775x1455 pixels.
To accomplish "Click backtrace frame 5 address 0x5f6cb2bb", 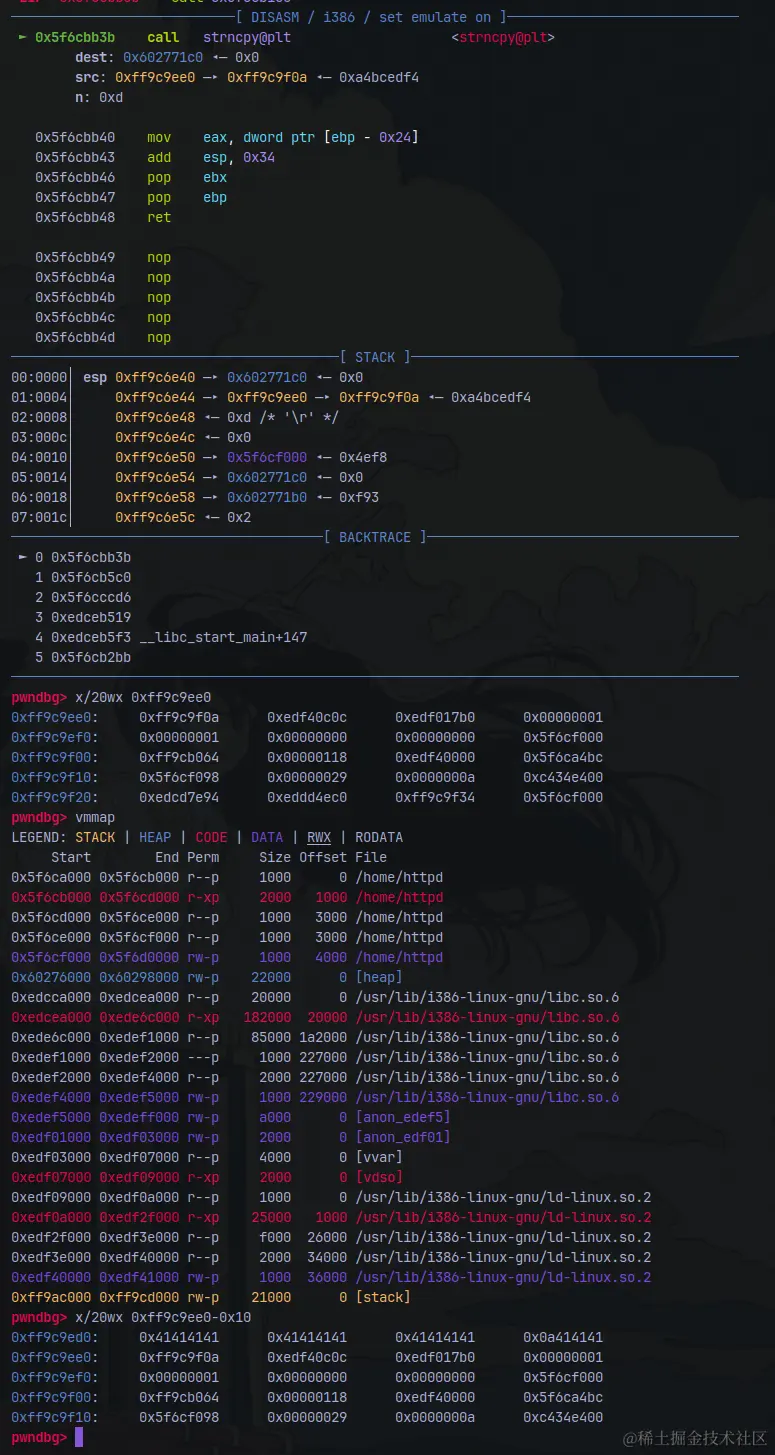I will pyautogui.click(x=91, y=657).
